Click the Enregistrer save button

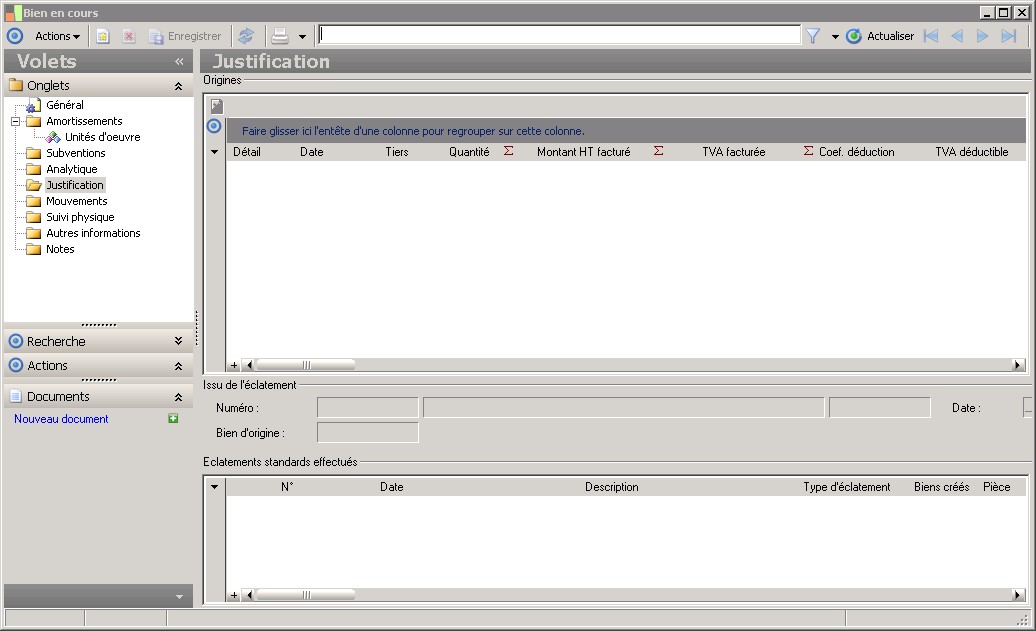coord(185,36)
